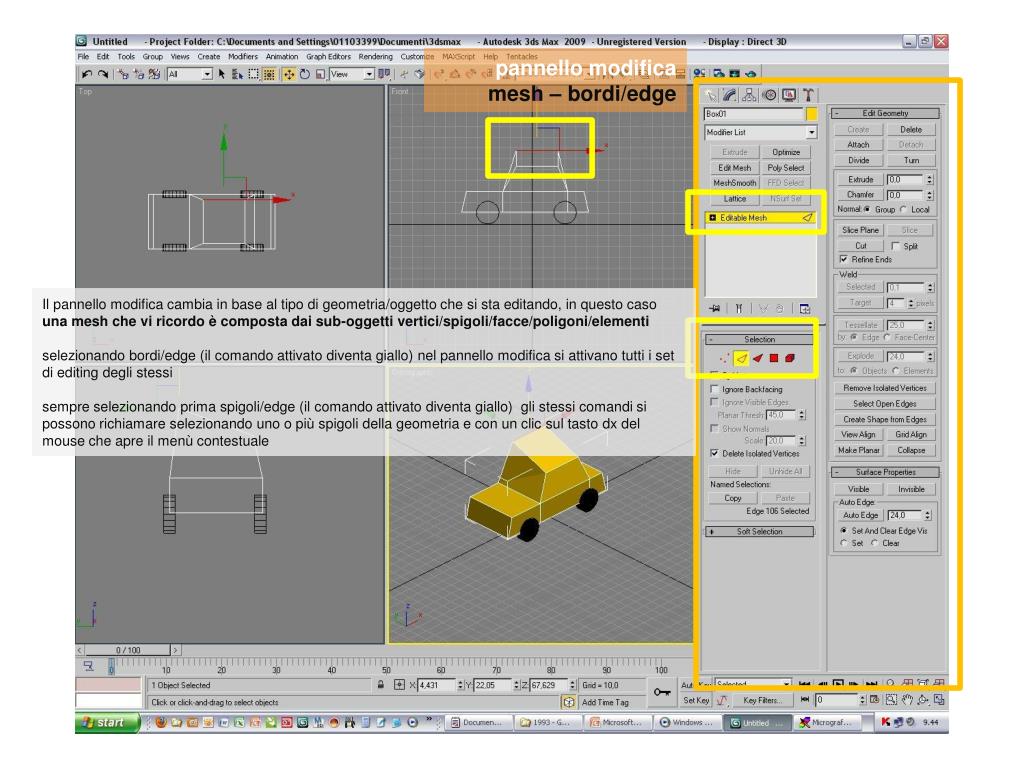Open the Edit menu
1024x768 pixels.
[103, 57]
